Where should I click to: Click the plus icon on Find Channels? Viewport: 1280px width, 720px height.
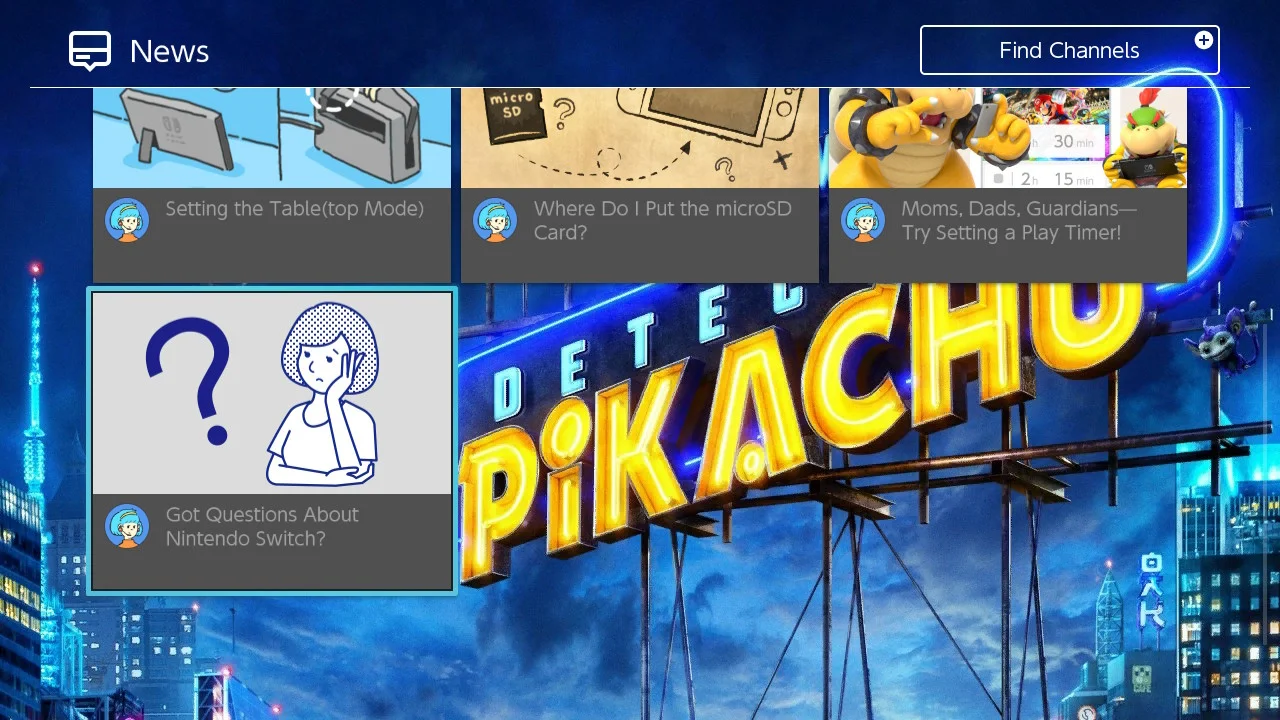click(1204, 40)
